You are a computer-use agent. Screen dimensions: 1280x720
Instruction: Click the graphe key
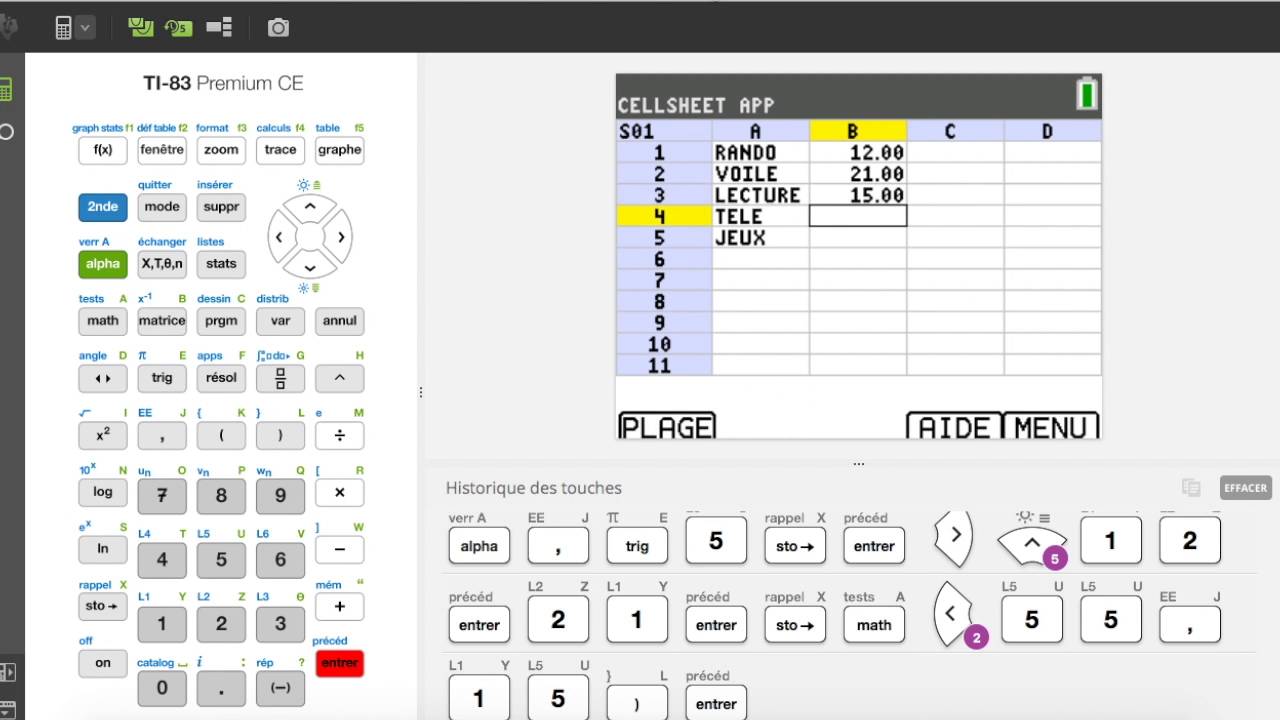click(x=340, y=150)
